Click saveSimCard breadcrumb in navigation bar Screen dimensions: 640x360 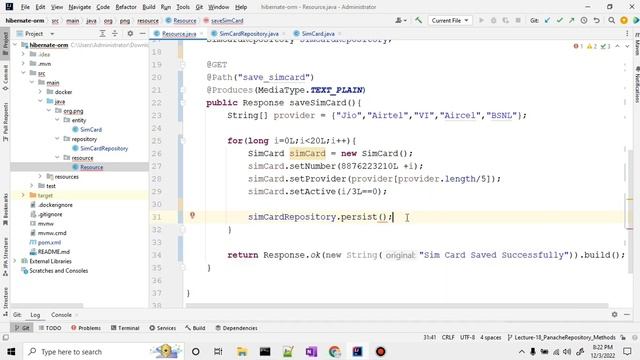pyautogui.click(x=223, y=20)
